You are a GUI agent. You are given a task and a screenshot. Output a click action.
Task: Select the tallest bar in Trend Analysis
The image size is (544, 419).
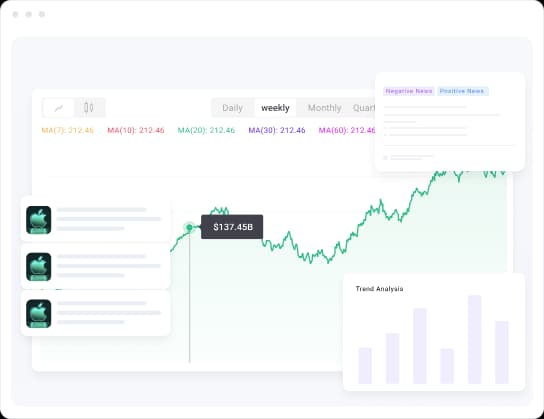point(475,340)
